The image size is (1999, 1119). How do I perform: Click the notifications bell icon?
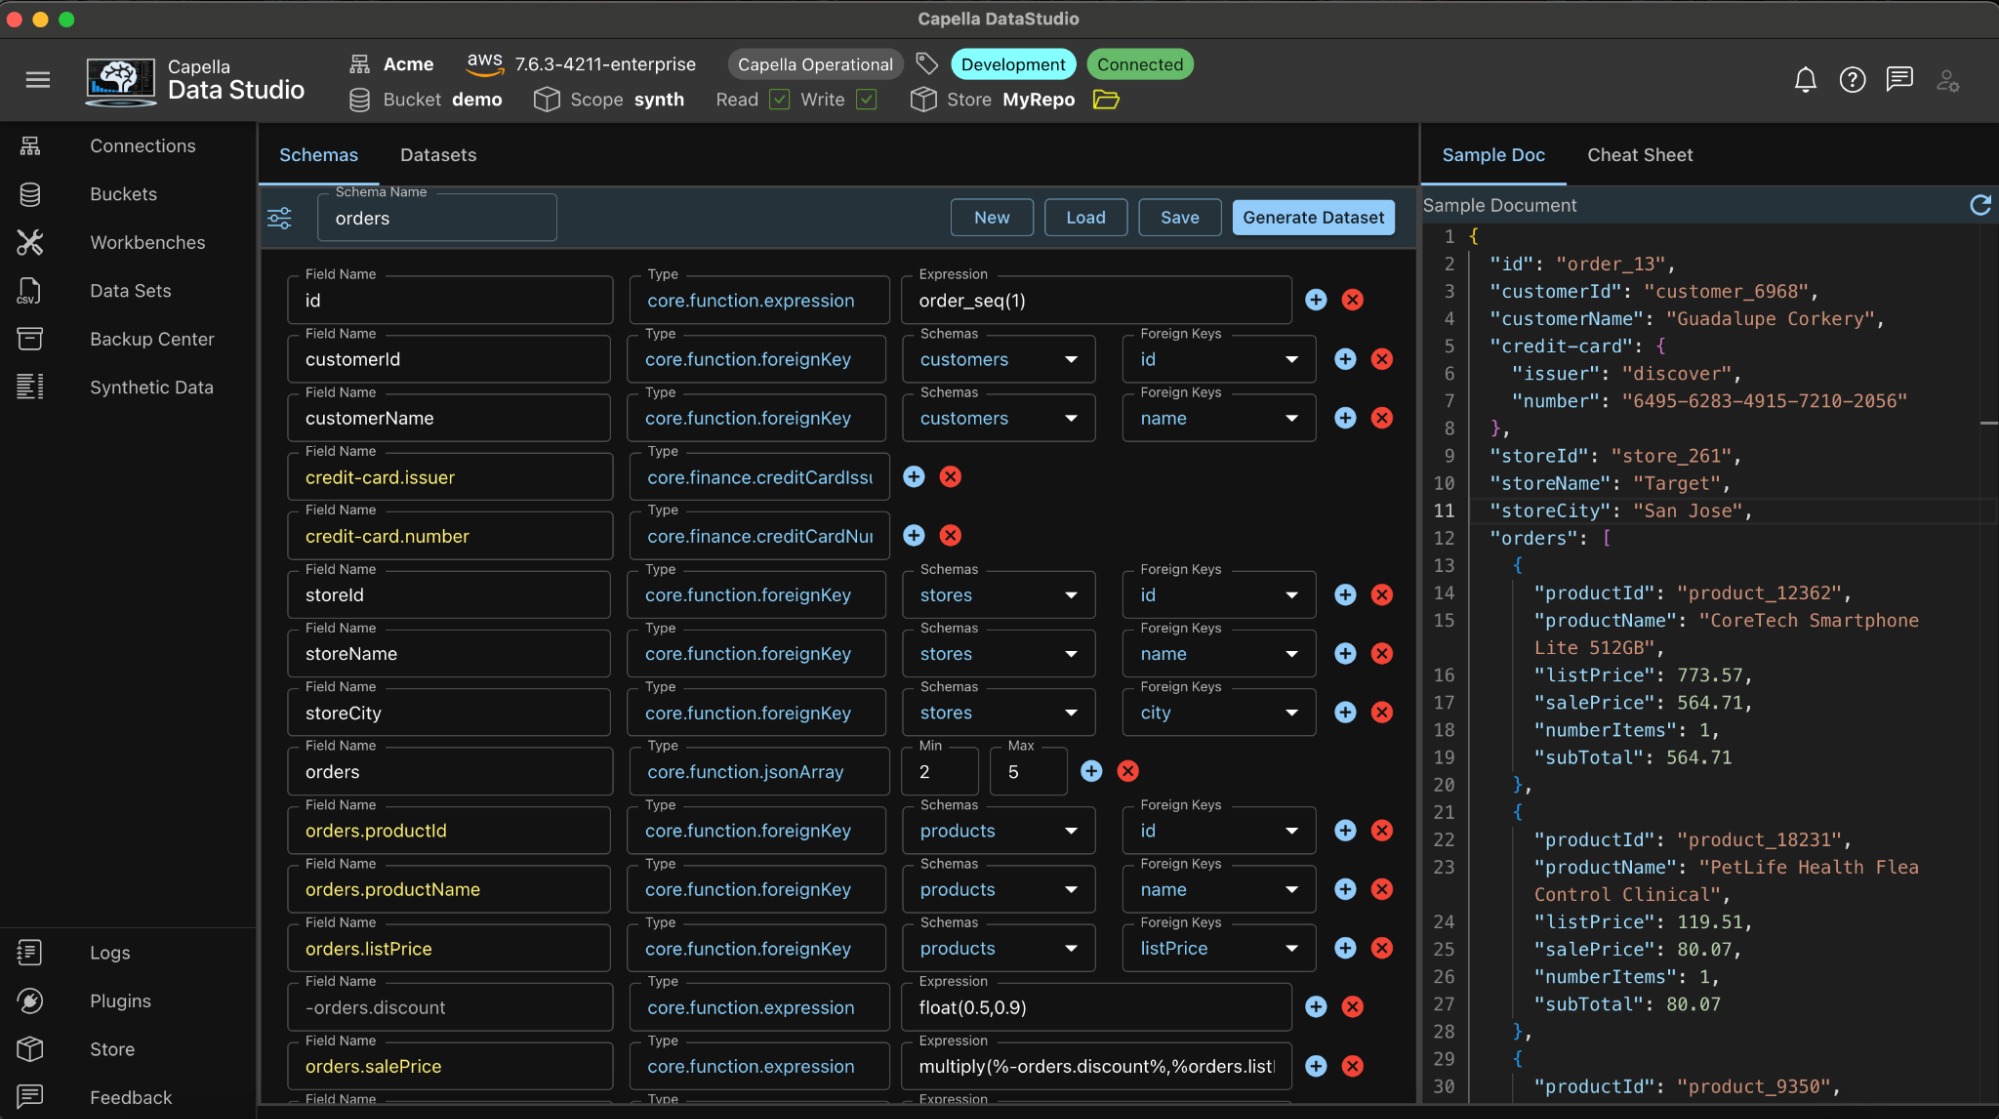tap(1805, 80)
